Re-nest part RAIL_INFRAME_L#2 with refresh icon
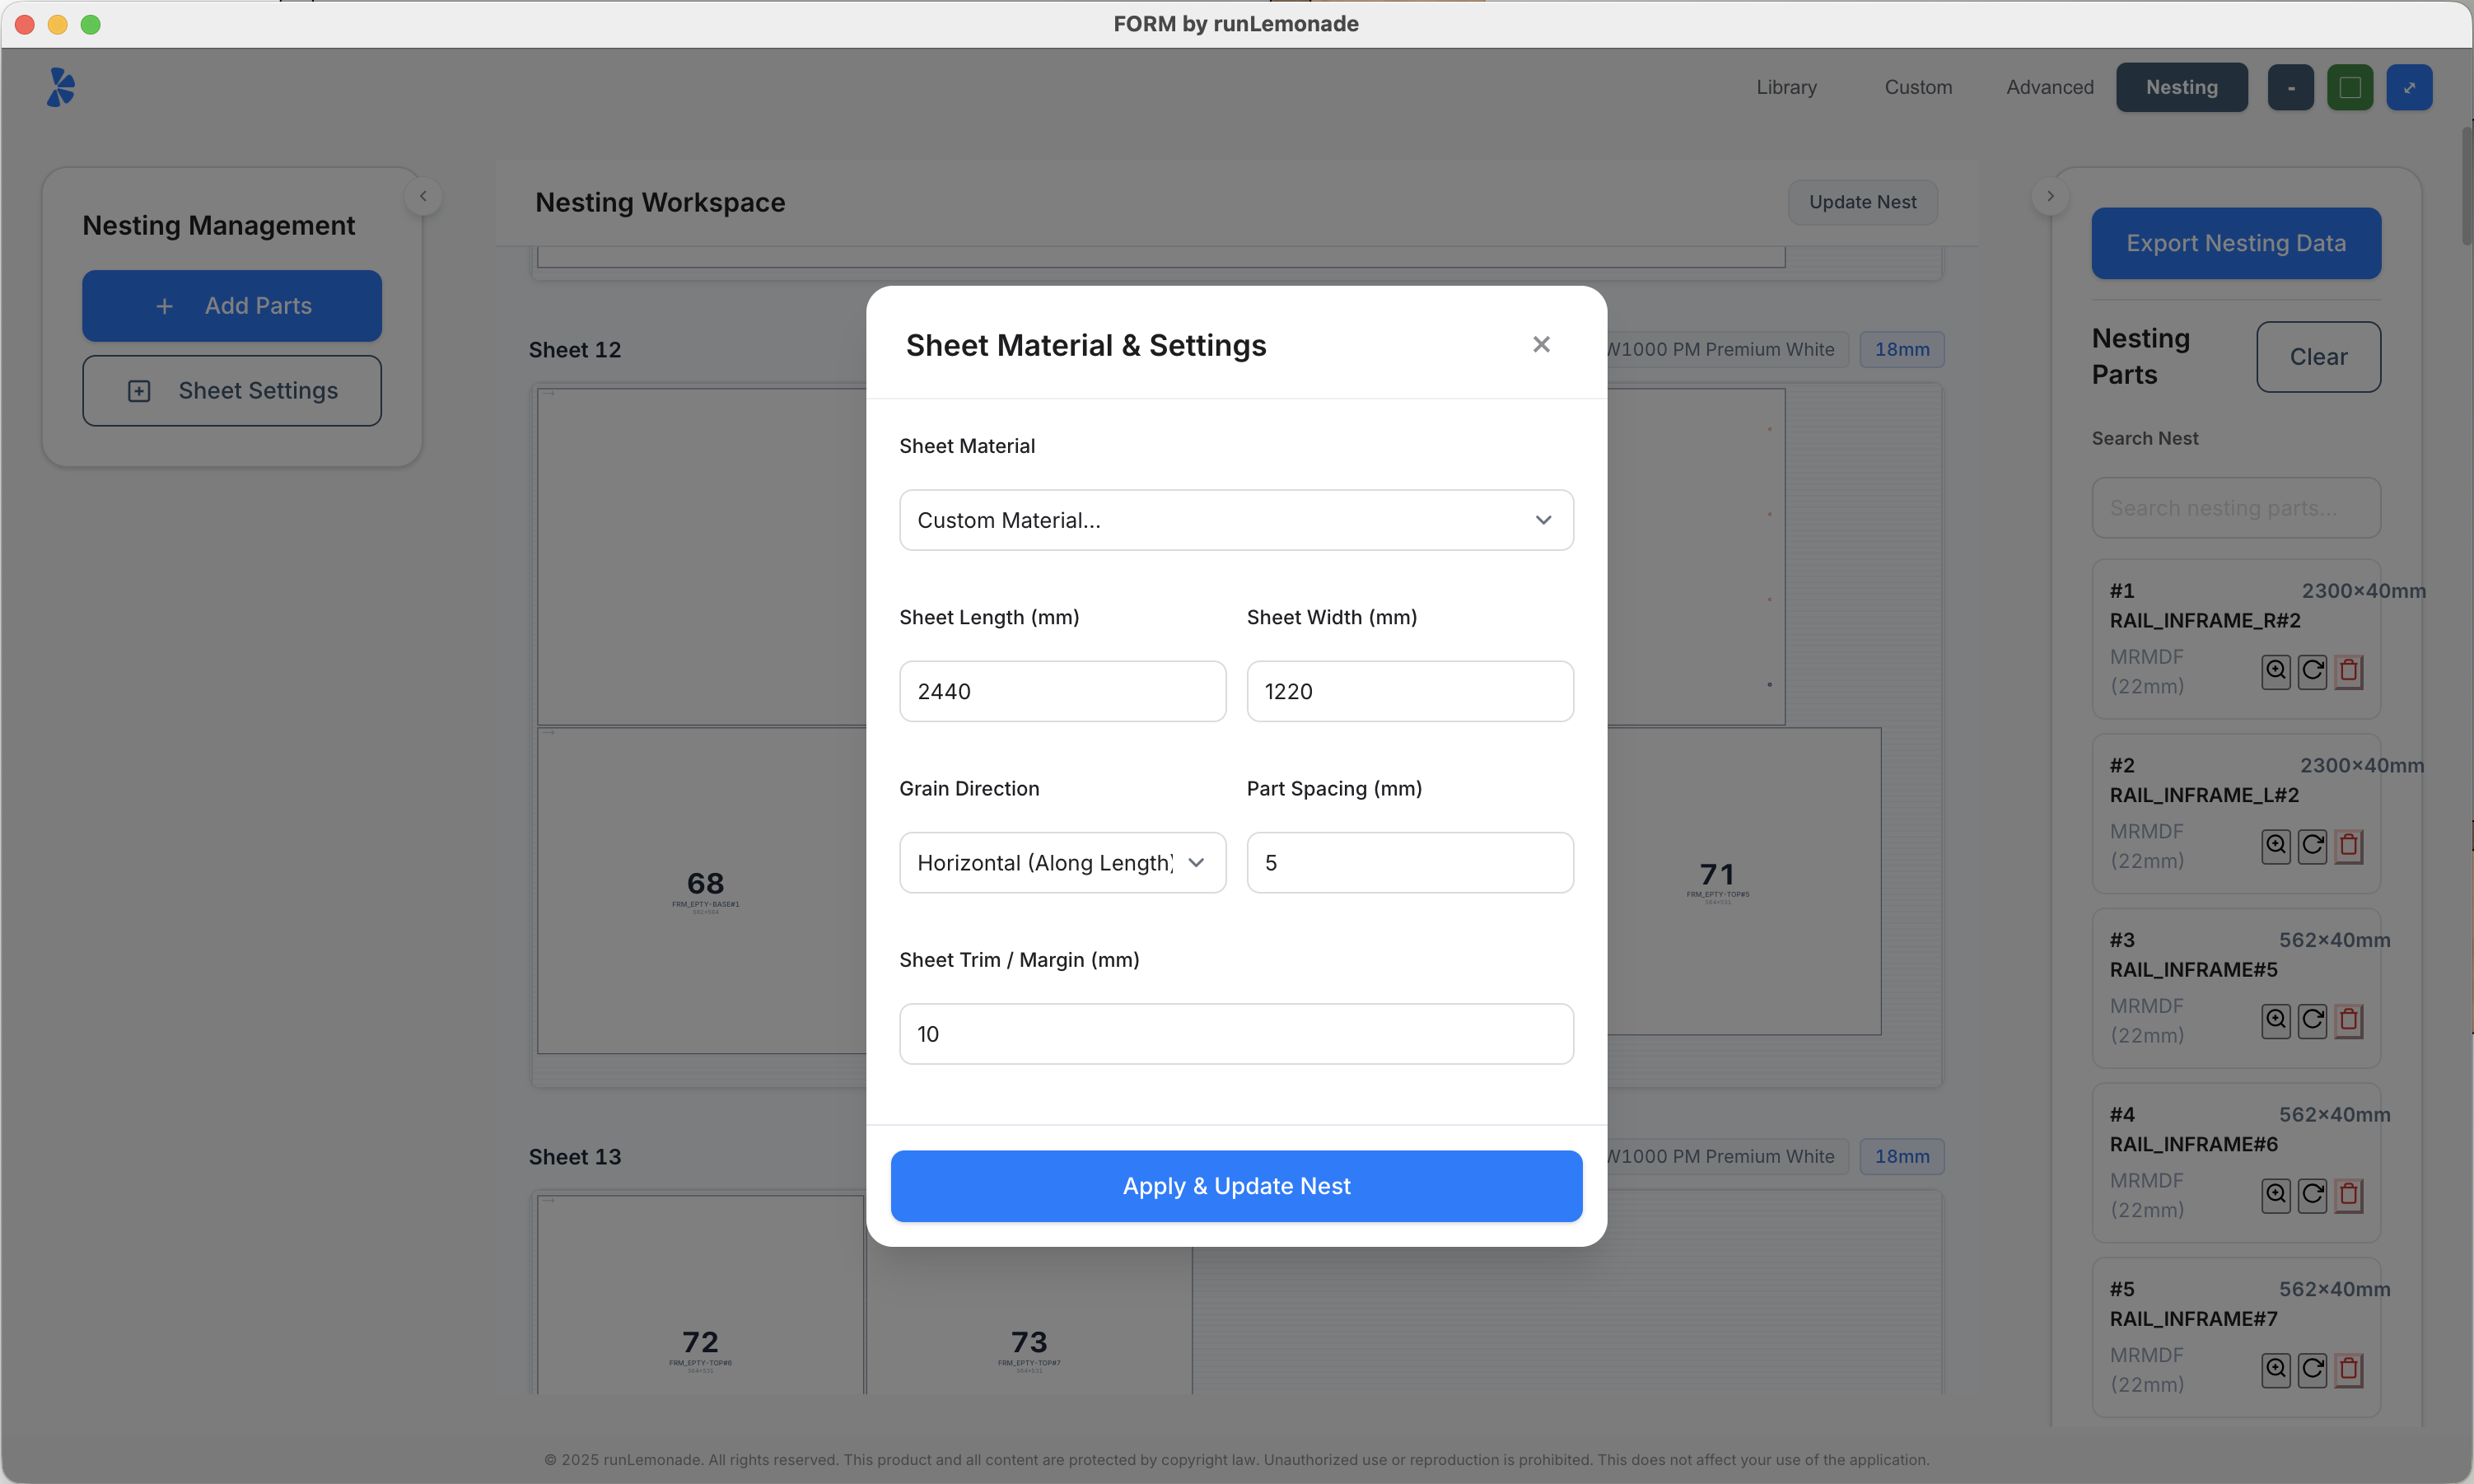 tap(2312, 845)
